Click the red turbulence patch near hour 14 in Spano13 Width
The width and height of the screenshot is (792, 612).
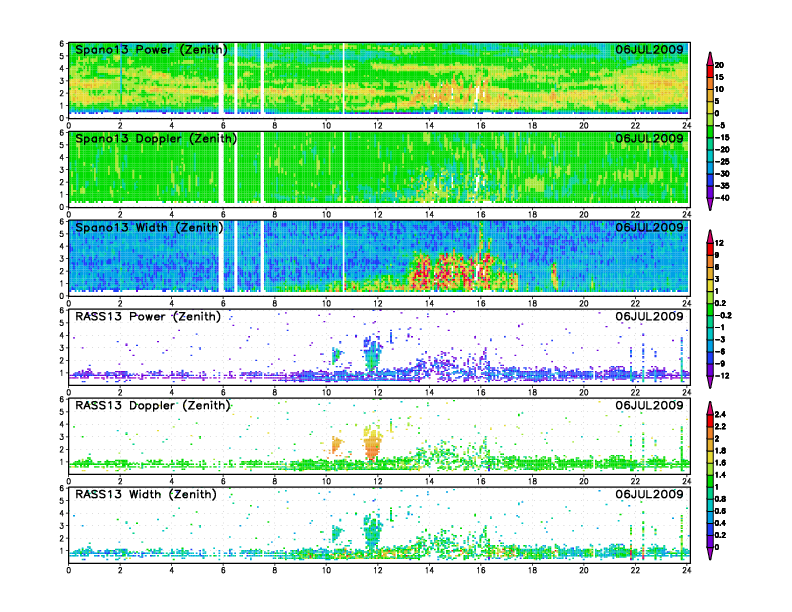coord(422,274)
